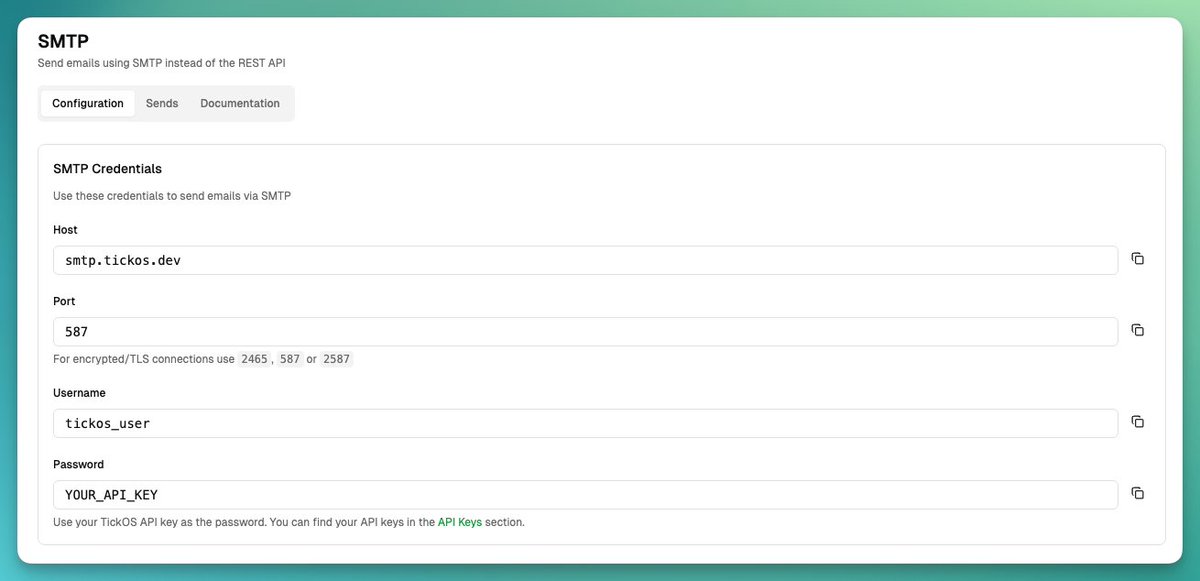1200x581 pixels.
Task: Click the Password label
Action: click(x=78, y=465)
